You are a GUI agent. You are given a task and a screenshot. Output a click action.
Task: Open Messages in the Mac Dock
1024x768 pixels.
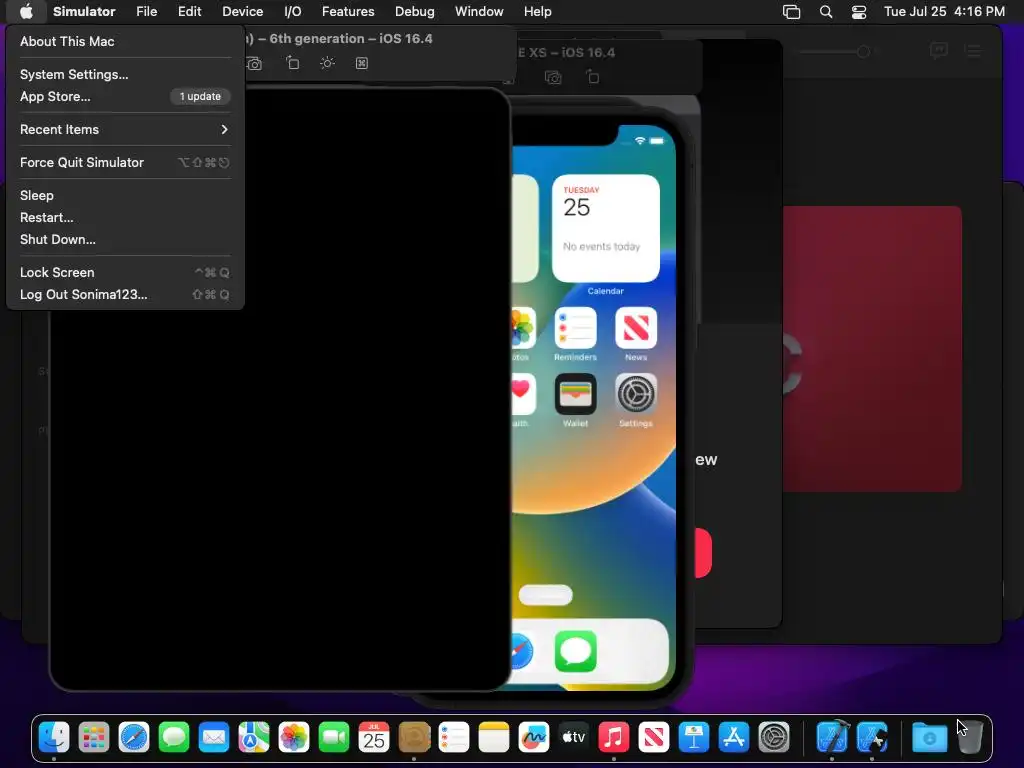point(174,738)
